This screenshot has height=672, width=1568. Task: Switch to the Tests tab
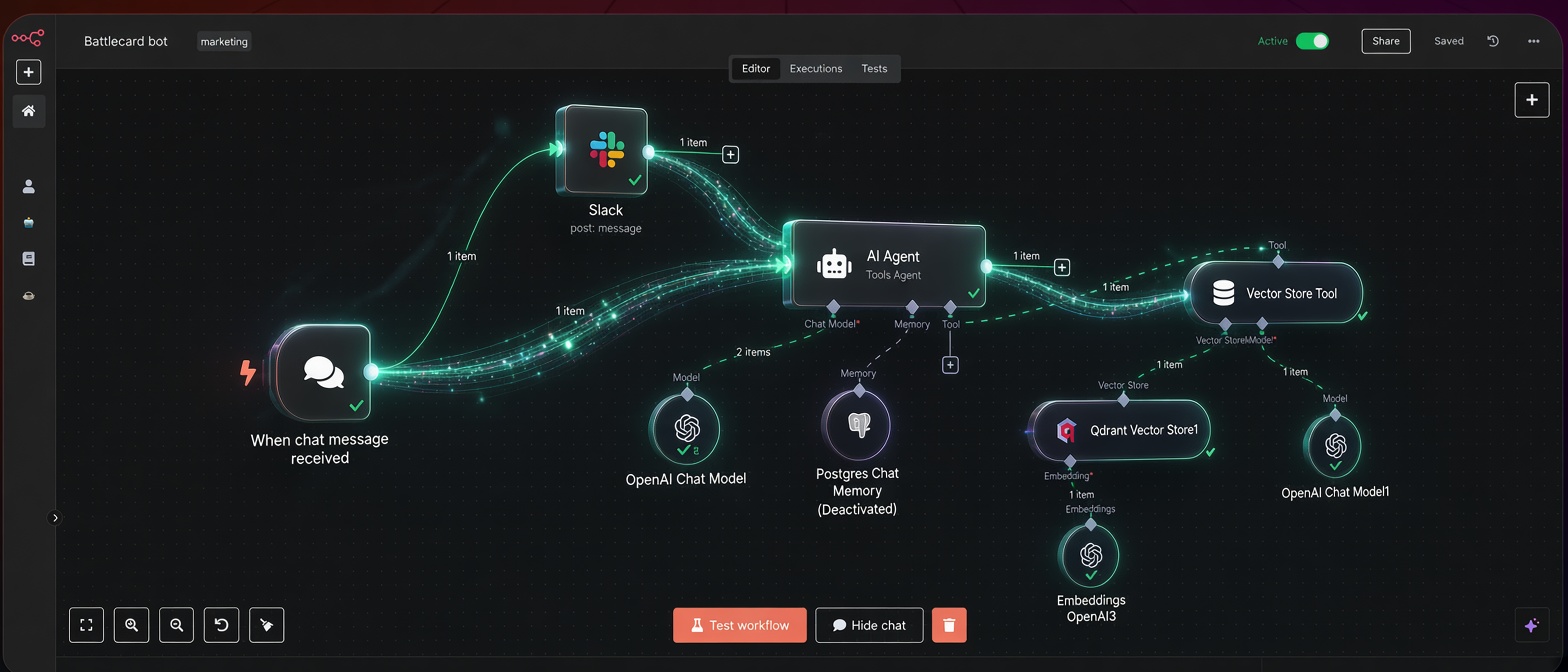pos(874,69)
